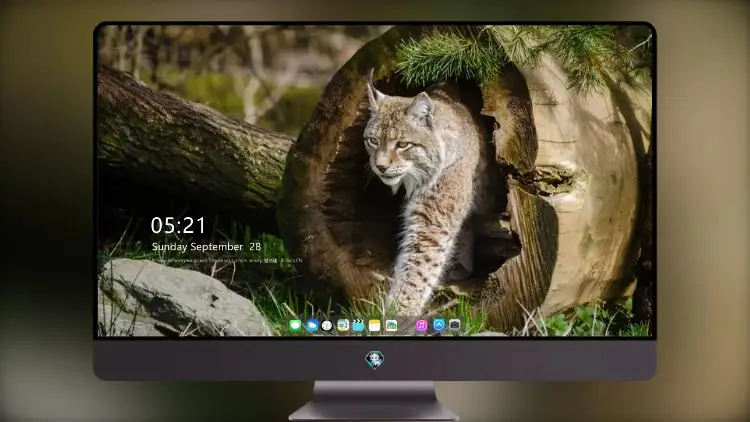Launch the pink Music app icon

coord(421,325)
